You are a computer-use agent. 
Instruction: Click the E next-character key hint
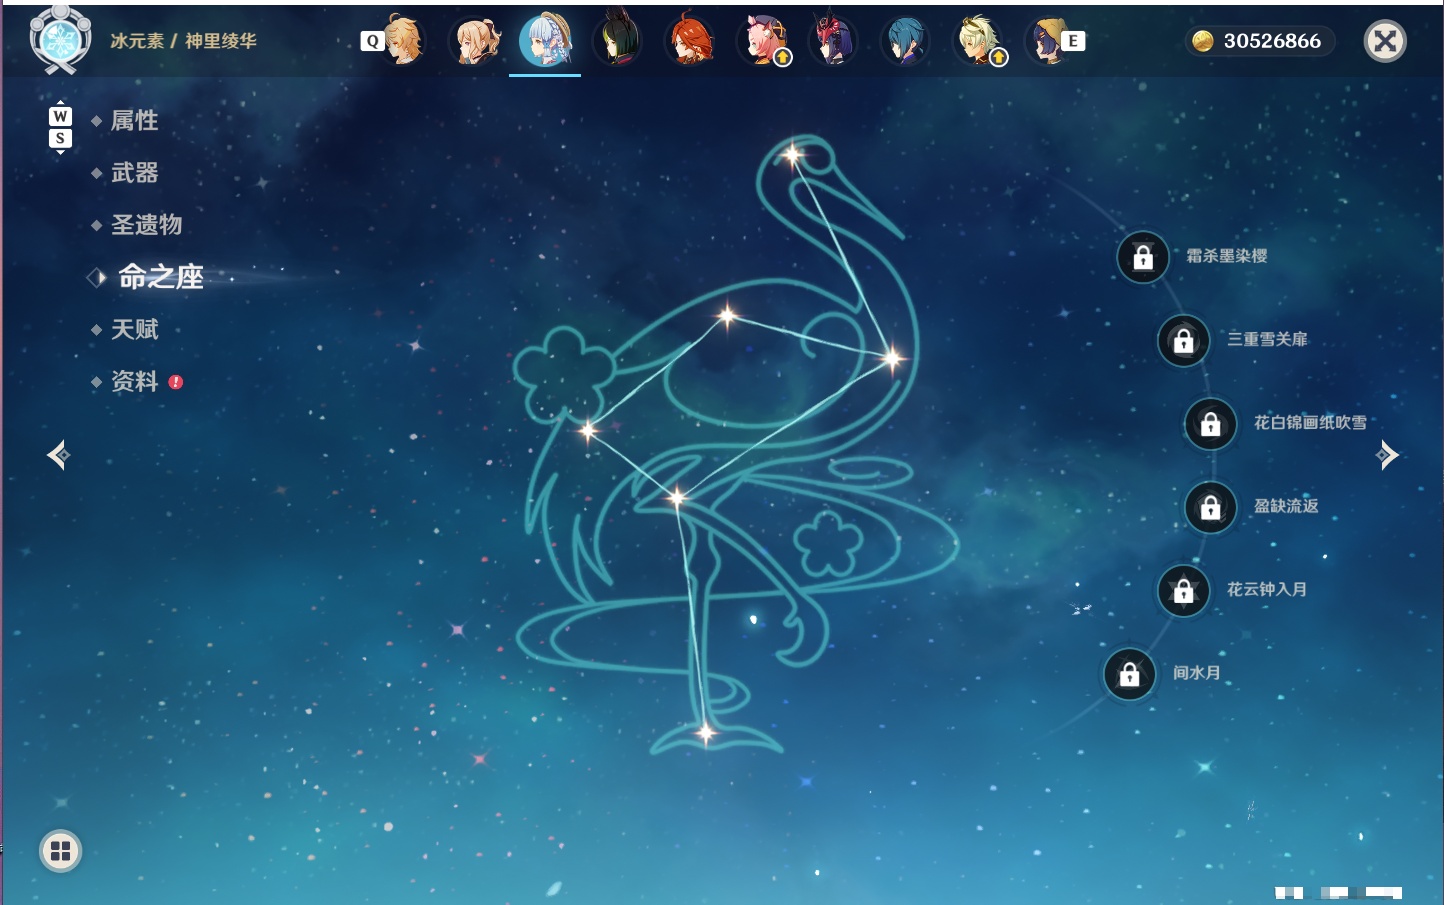pyautogui.click(x=1073, y=41)
